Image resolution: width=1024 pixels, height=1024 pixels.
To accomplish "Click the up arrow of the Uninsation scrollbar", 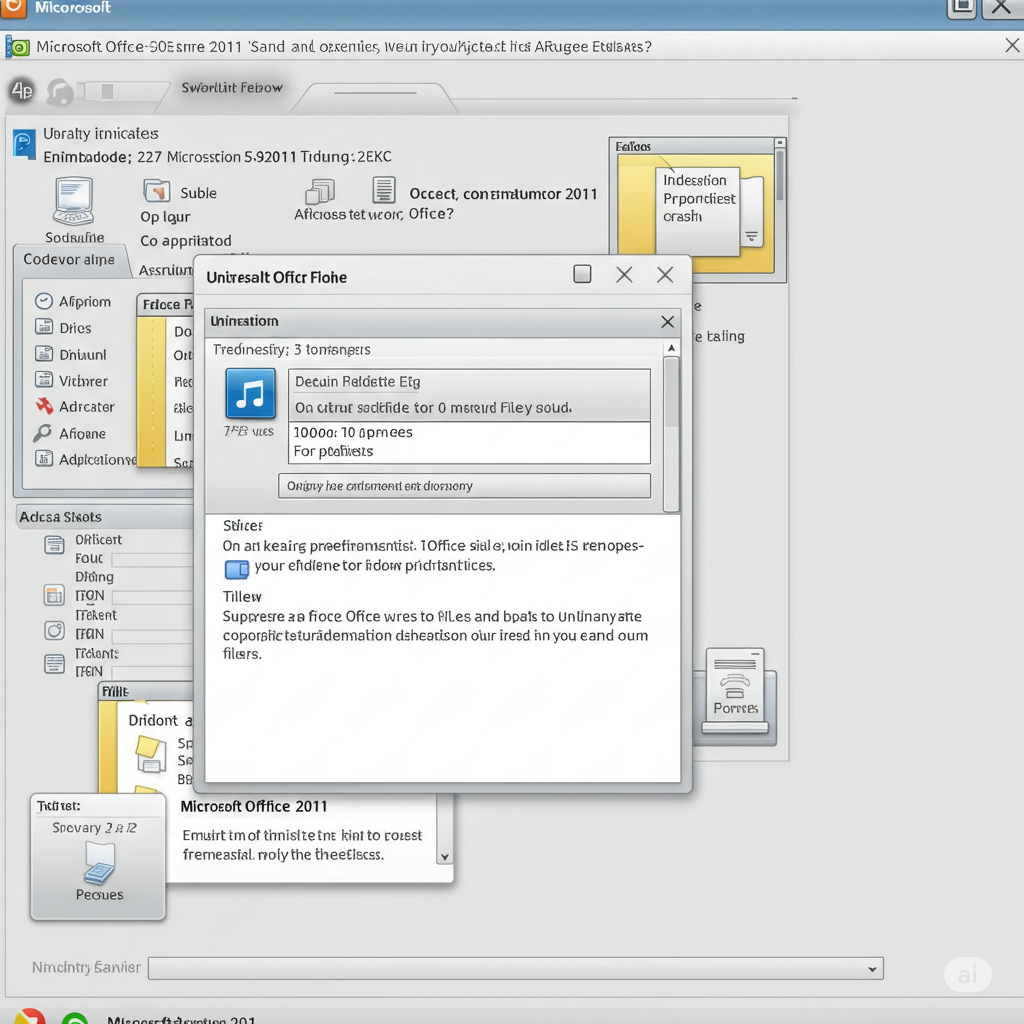I will [671, 348].
